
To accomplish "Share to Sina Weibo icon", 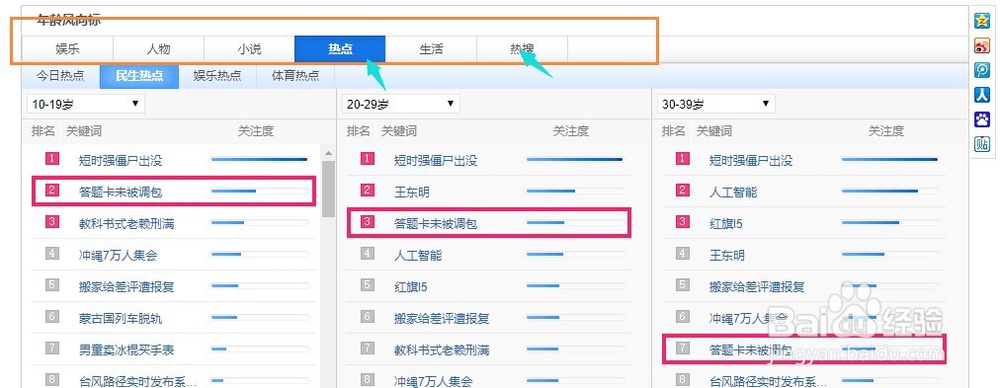I will click(x=982, y=45).
